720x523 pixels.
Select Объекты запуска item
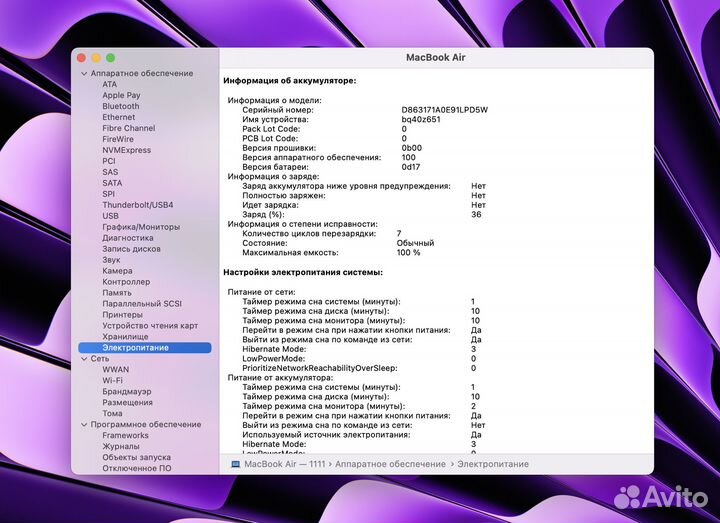(x=136, y=457)
